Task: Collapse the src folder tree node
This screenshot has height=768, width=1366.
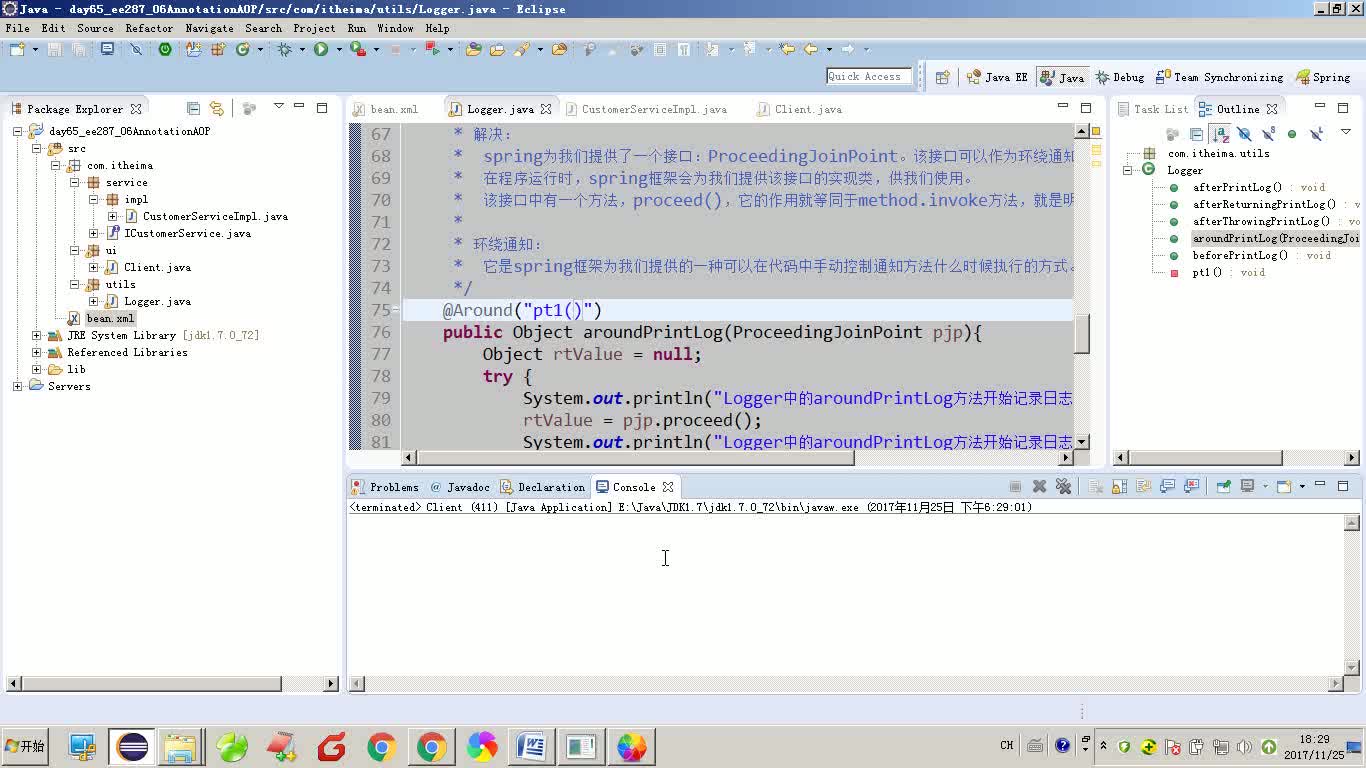Action: click(37, 148)
